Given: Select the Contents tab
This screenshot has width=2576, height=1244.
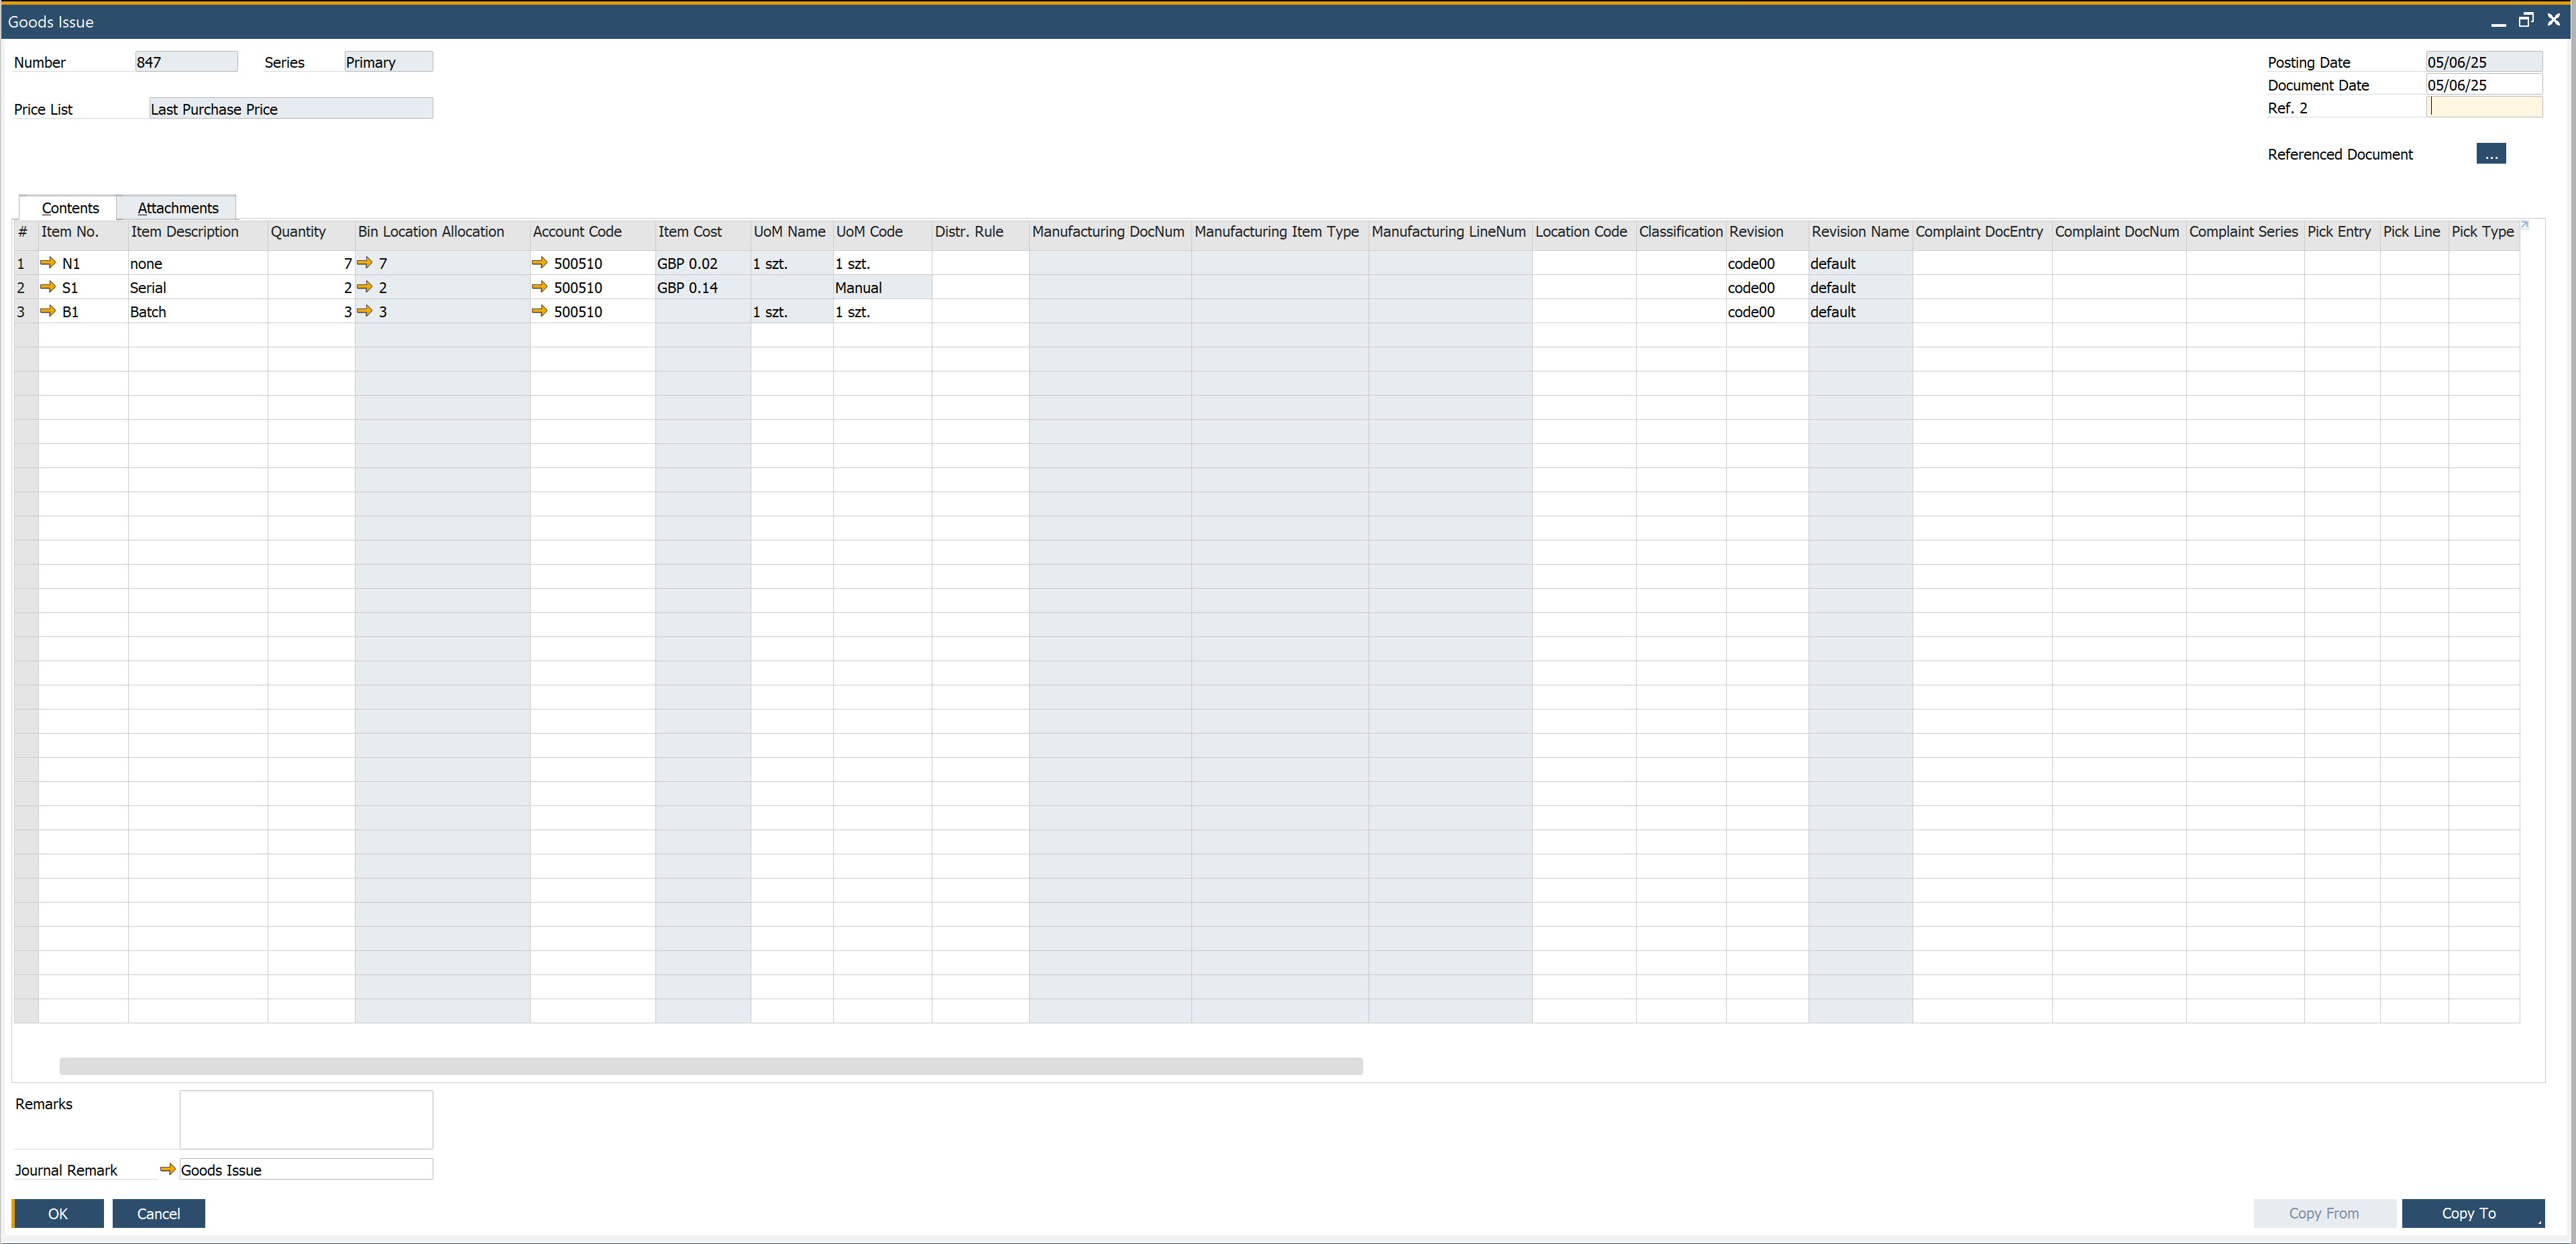Looking at the screenshot, I should click(x=70, y=208).
